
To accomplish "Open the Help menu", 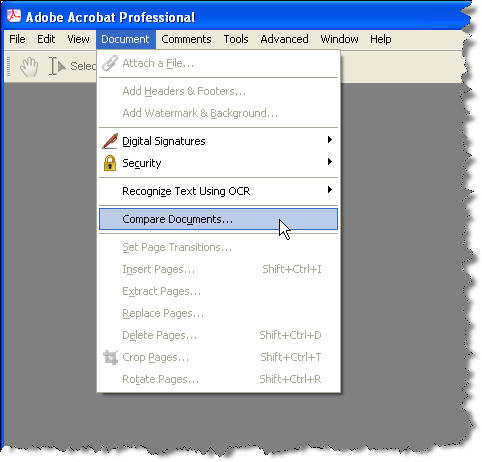I will coord(381,39).
